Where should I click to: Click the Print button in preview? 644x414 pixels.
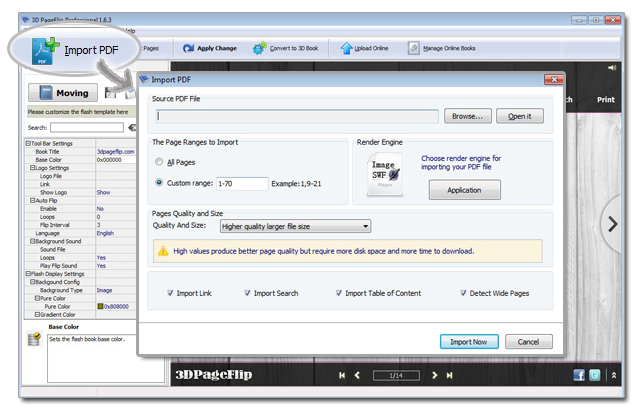[606, 100]
